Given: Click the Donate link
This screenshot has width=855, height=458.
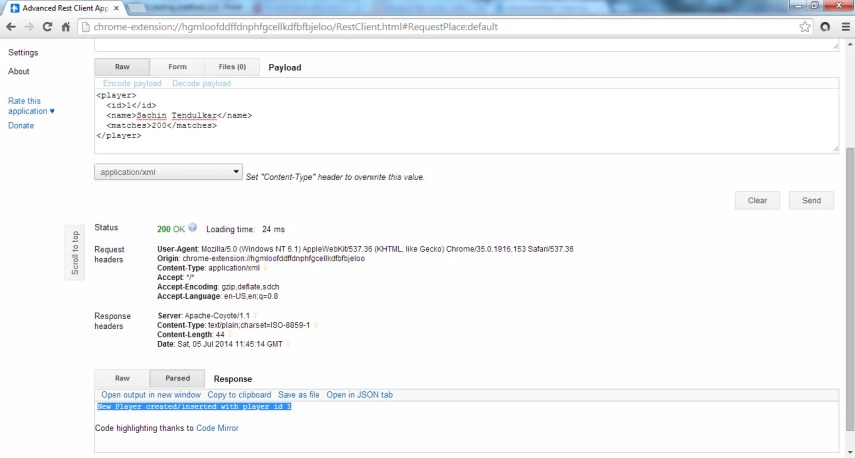Looking at the screenshot, I should [21, 125].
